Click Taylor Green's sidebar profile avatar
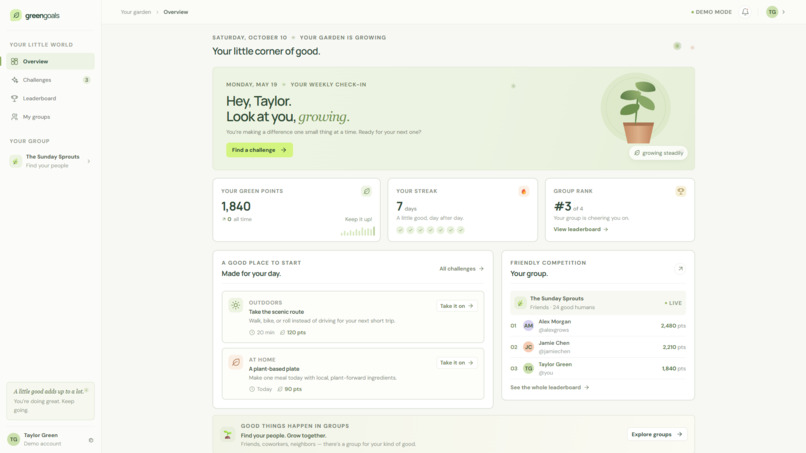This screenshot has width=806, height=453. point(14,439)
